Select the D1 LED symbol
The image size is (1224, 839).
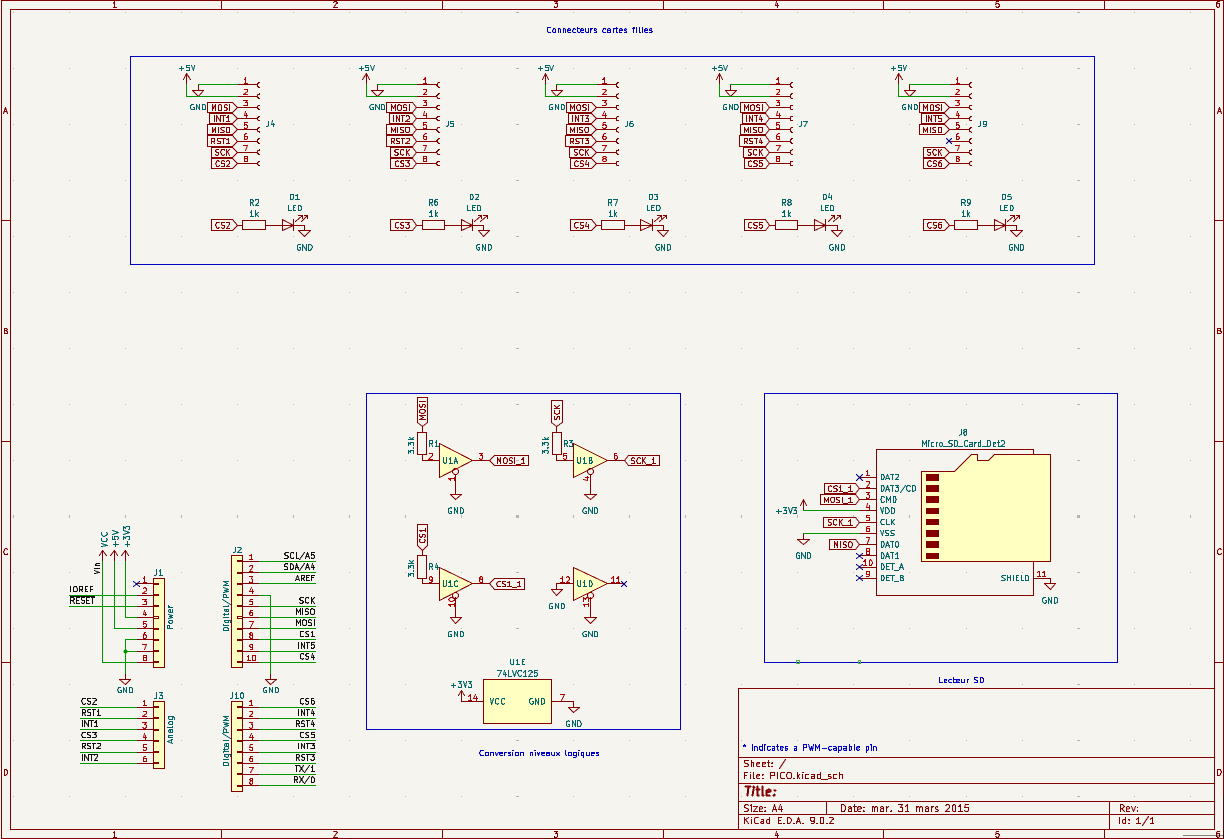tap(292, 225)
